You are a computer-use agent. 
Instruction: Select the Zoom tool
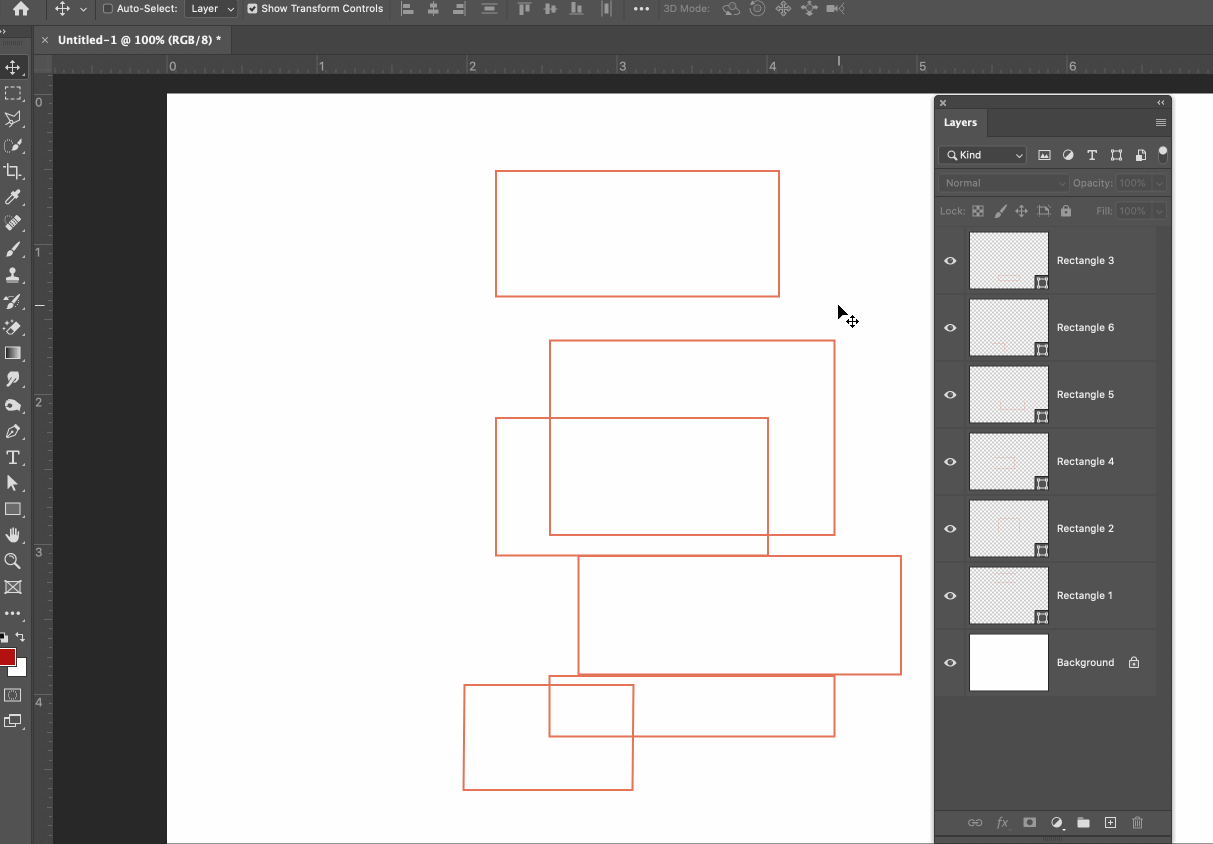pos(13,561)
